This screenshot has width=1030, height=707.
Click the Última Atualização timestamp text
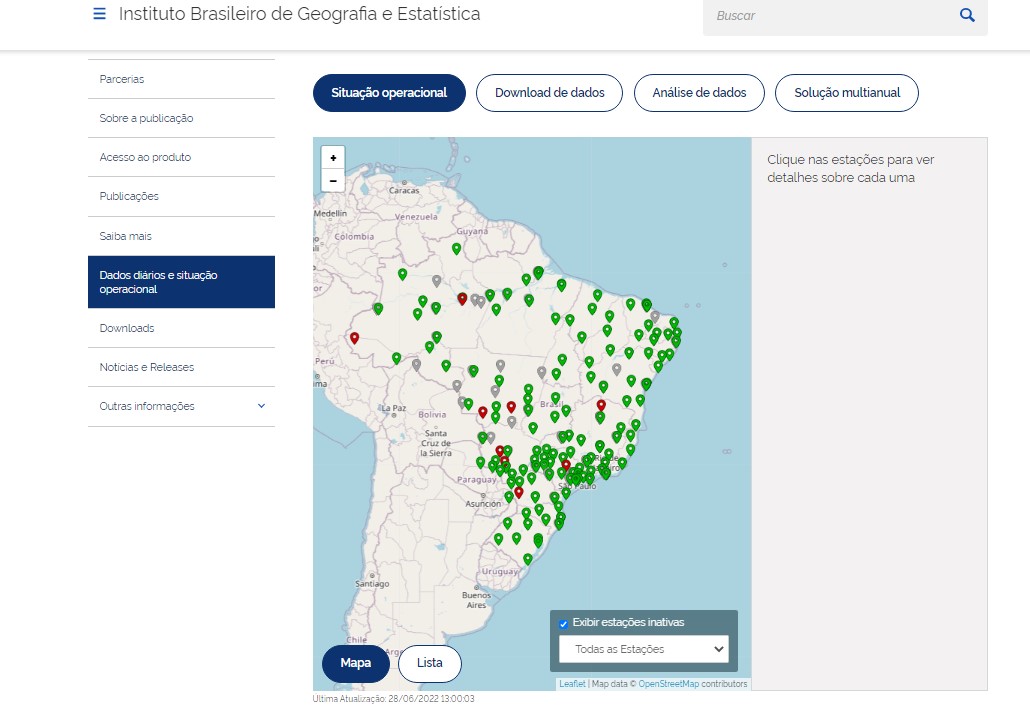pyautogui.click(x=393, y=698)
